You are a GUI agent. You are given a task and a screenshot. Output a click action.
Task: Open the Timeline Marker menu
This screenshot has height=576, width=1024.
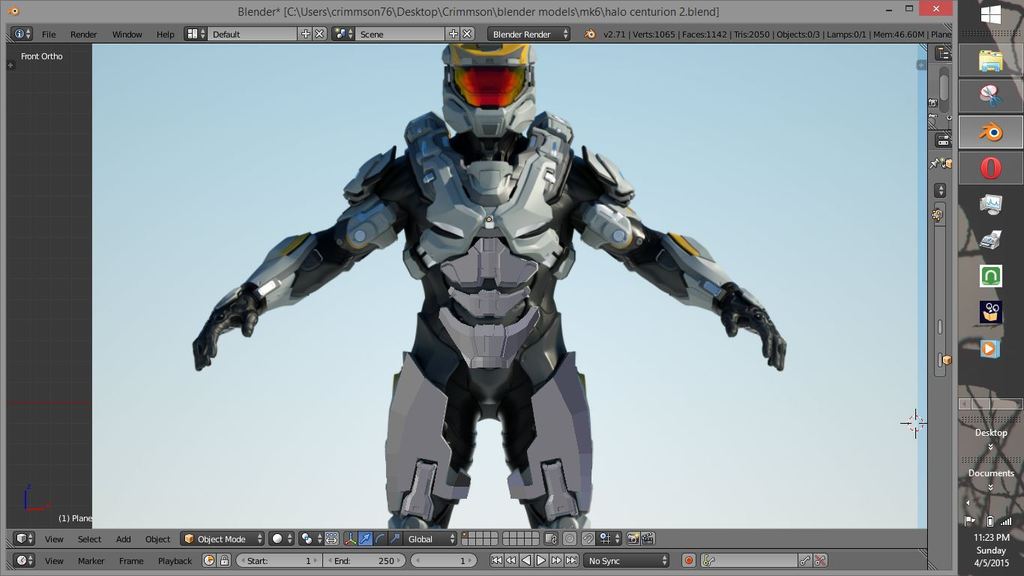[91, 561]
